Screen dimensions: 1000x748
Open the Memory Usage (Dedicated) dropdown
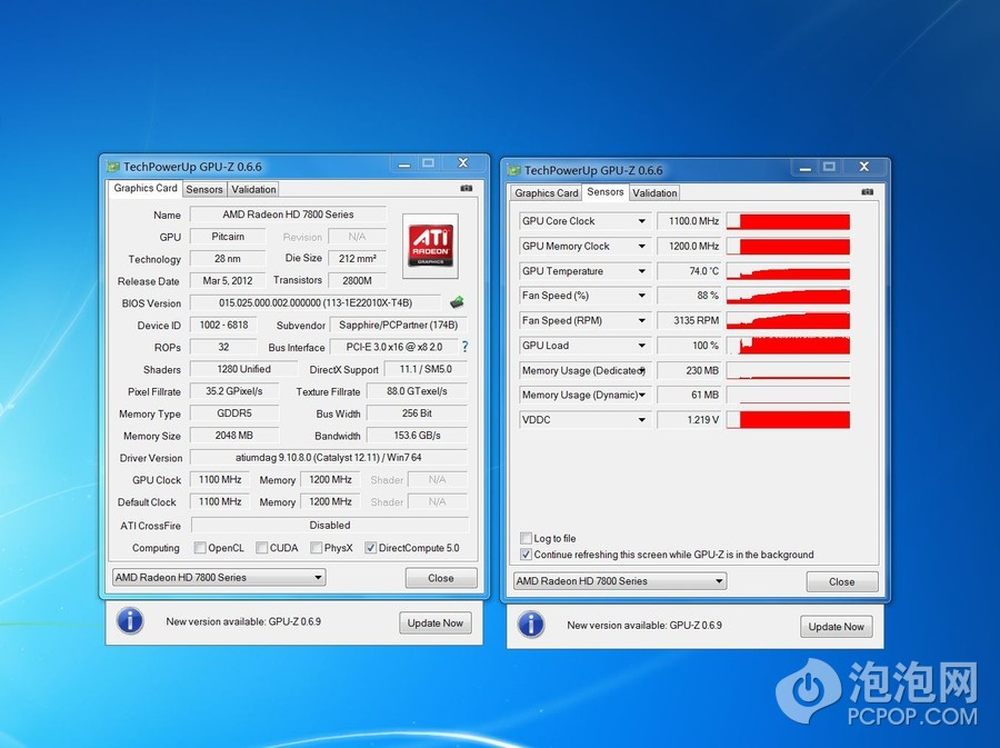[642, 370]
